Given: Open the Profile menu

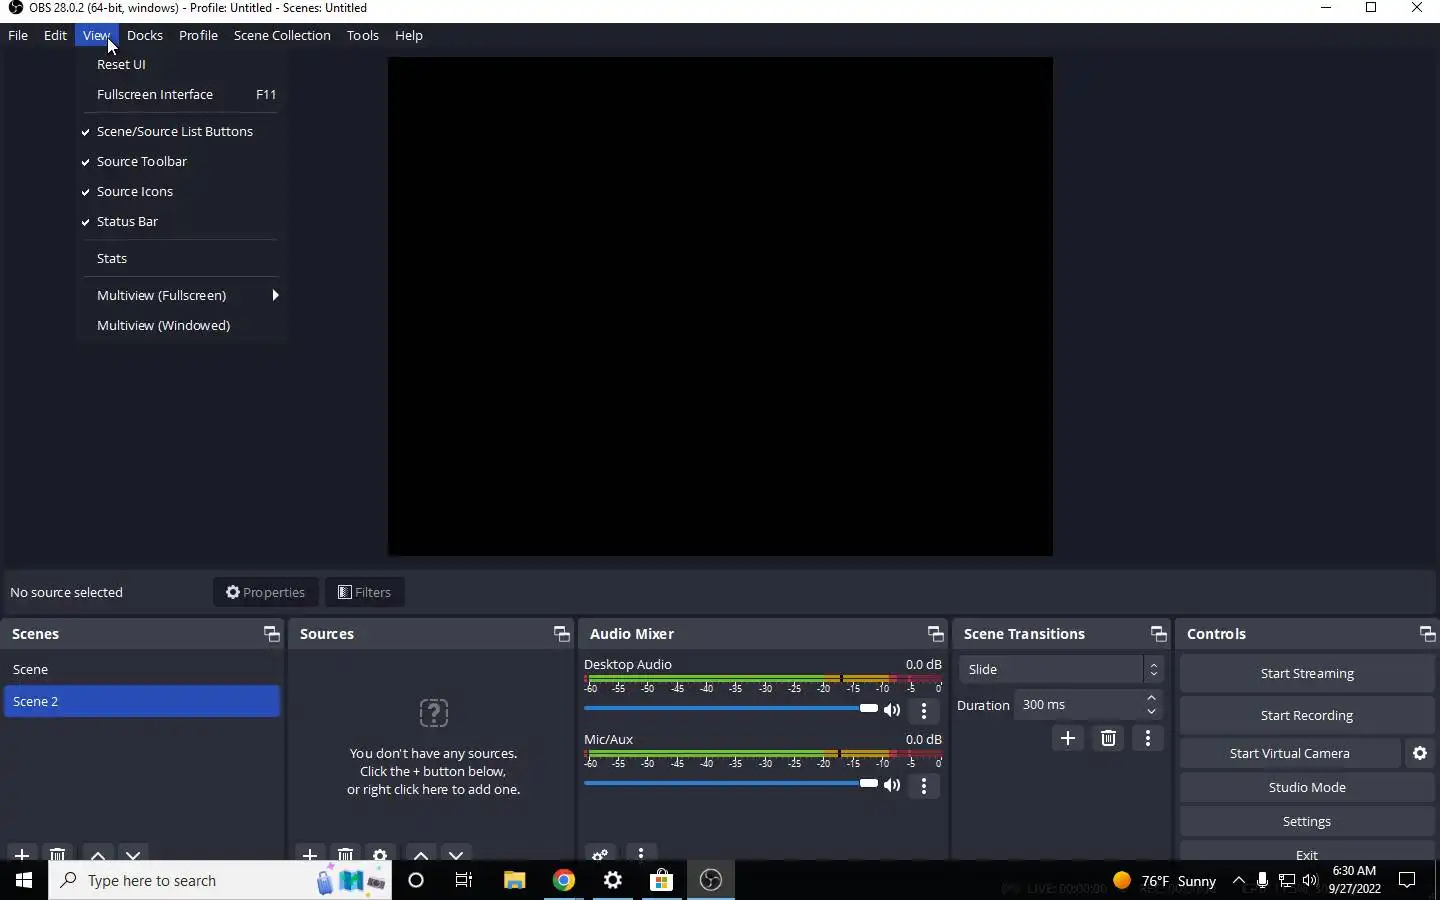Looking at the screenshot, I should (x=198, y=35).
